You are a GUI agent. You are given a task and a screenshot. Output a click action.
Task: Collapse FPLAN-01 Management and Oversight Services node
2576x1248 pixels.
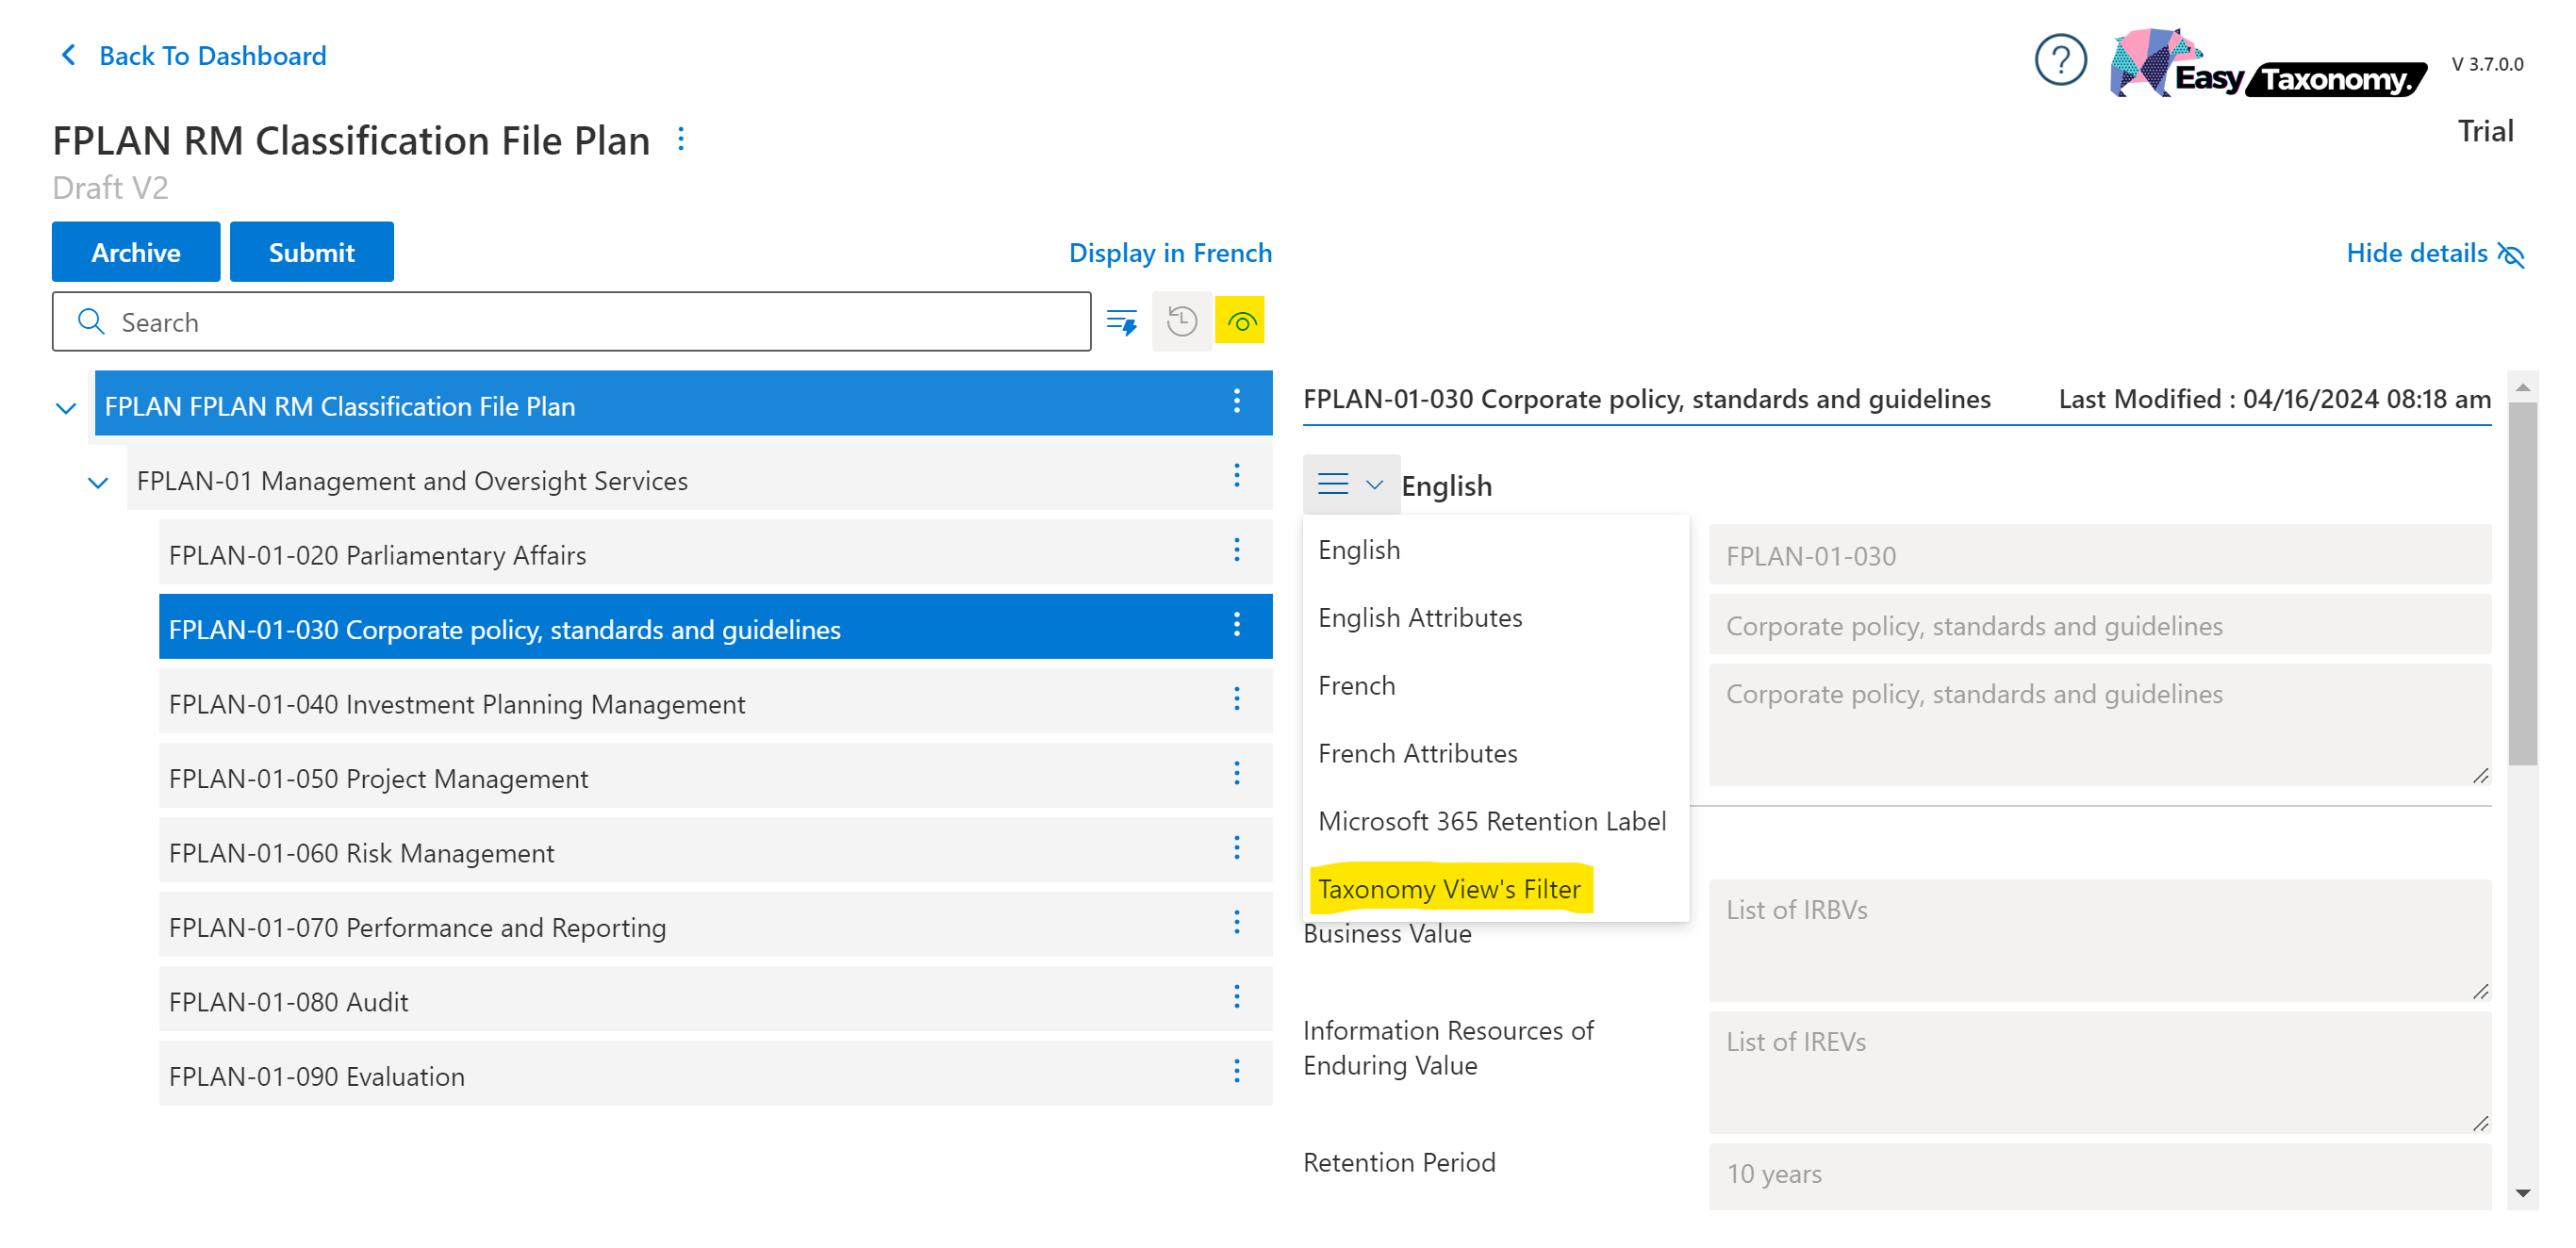pos(98,483)
